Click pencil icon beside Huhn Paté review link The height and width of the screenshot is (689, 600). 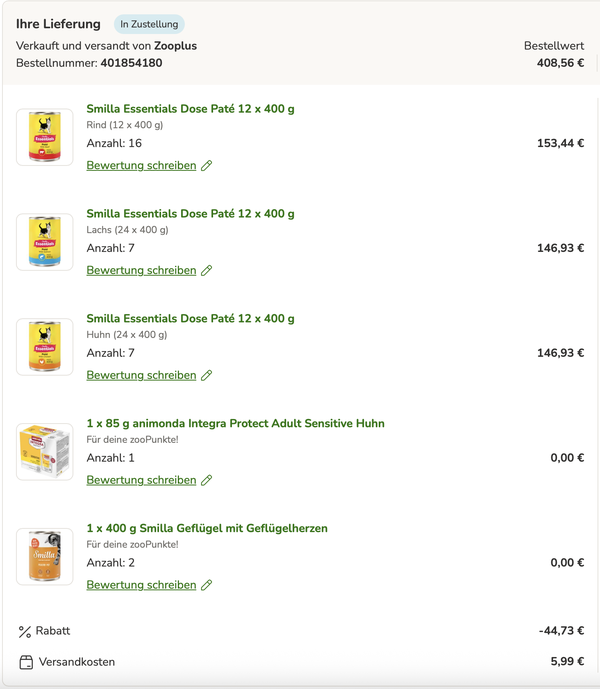pyautogui.click(x=207, y=375)
